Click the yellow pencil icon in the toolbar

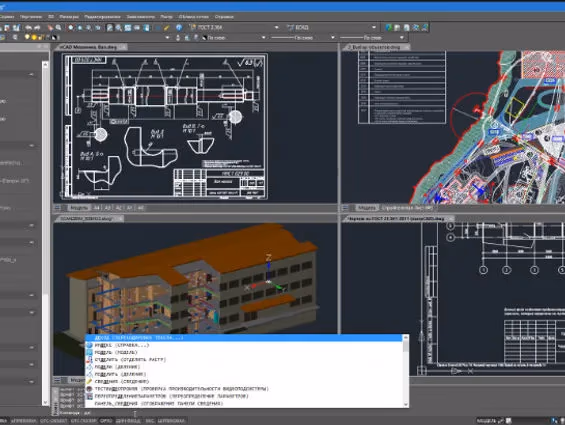point(167,27)
